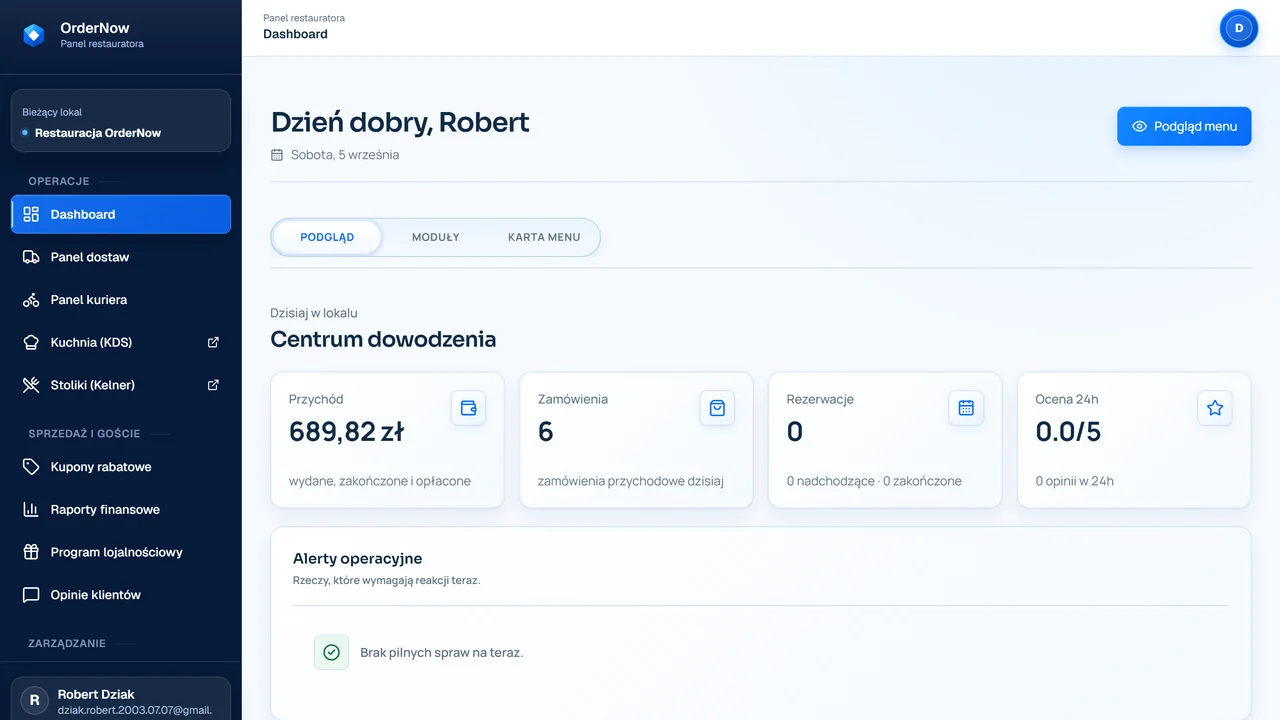Click the Zamówienia count 6
This screenshot has height=720, width=1280.
tap(546, 432)
